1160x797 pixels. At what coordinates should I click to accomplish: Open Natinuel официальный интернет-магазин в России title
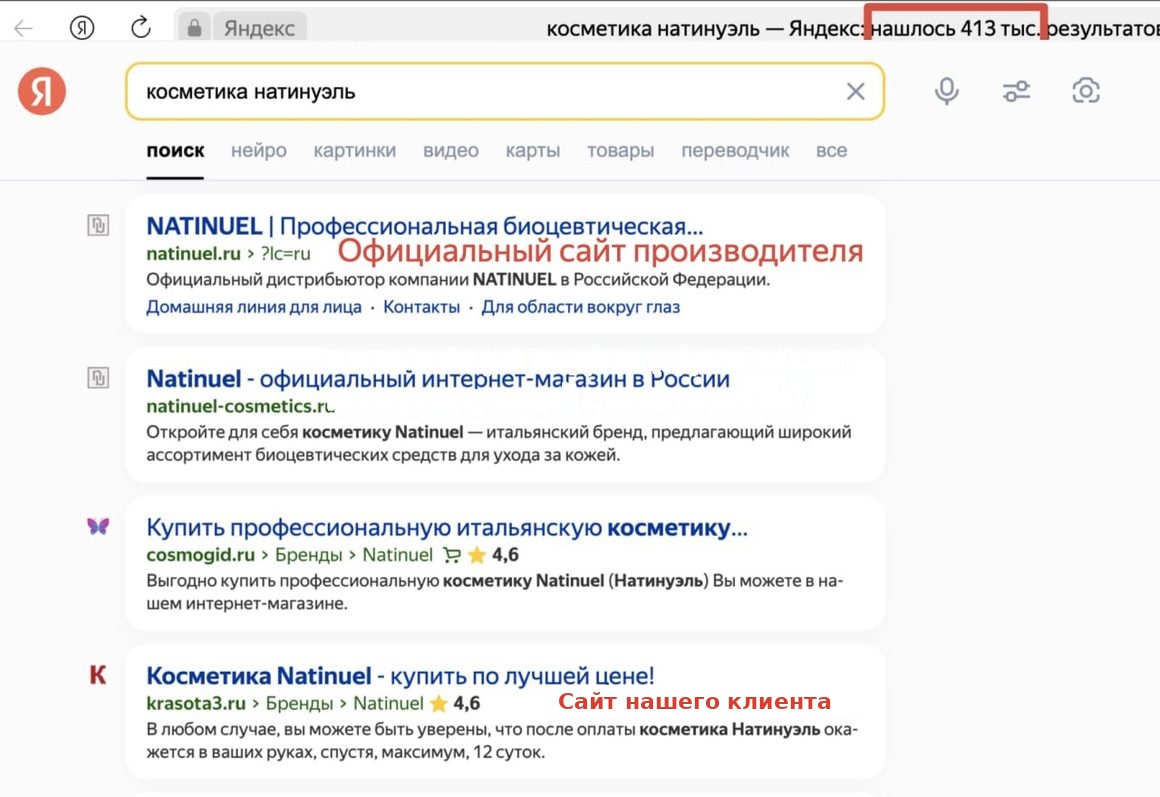438,379
